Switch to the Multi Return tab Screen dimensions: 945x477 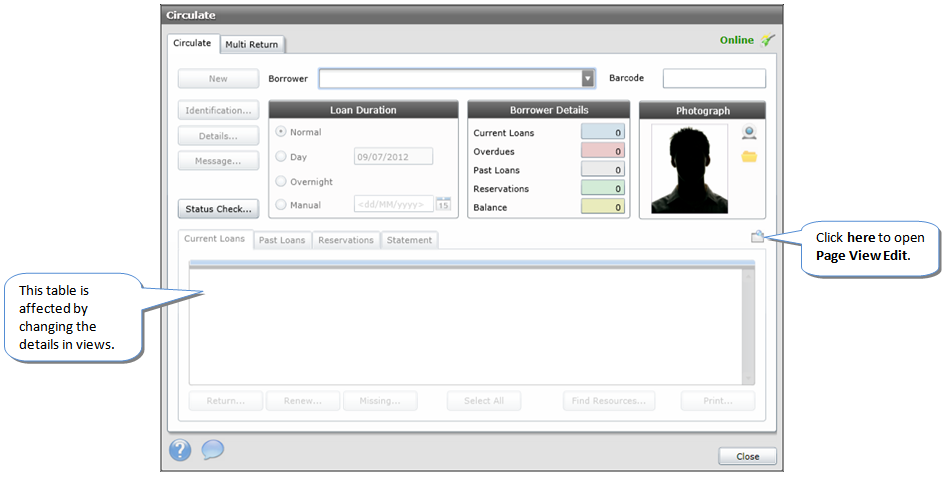252,44
